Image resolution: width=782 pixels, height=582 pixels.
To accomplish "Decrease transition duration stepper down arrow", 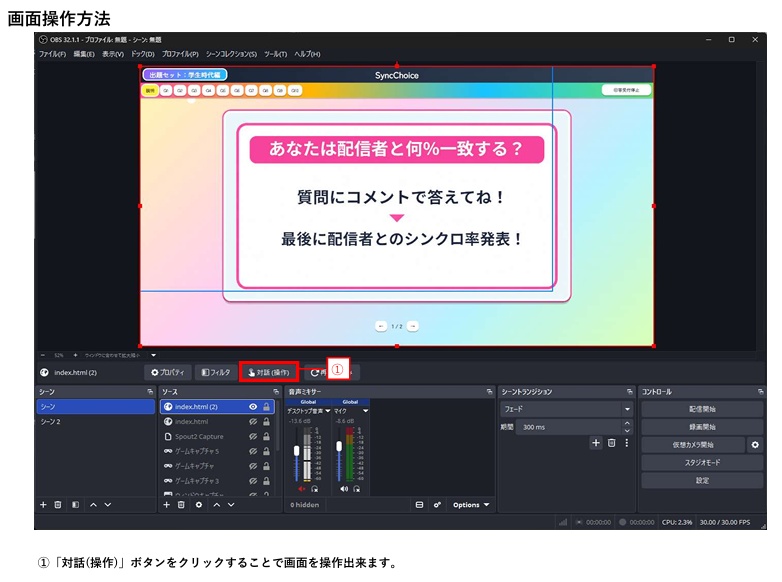I will coord(627,430).
